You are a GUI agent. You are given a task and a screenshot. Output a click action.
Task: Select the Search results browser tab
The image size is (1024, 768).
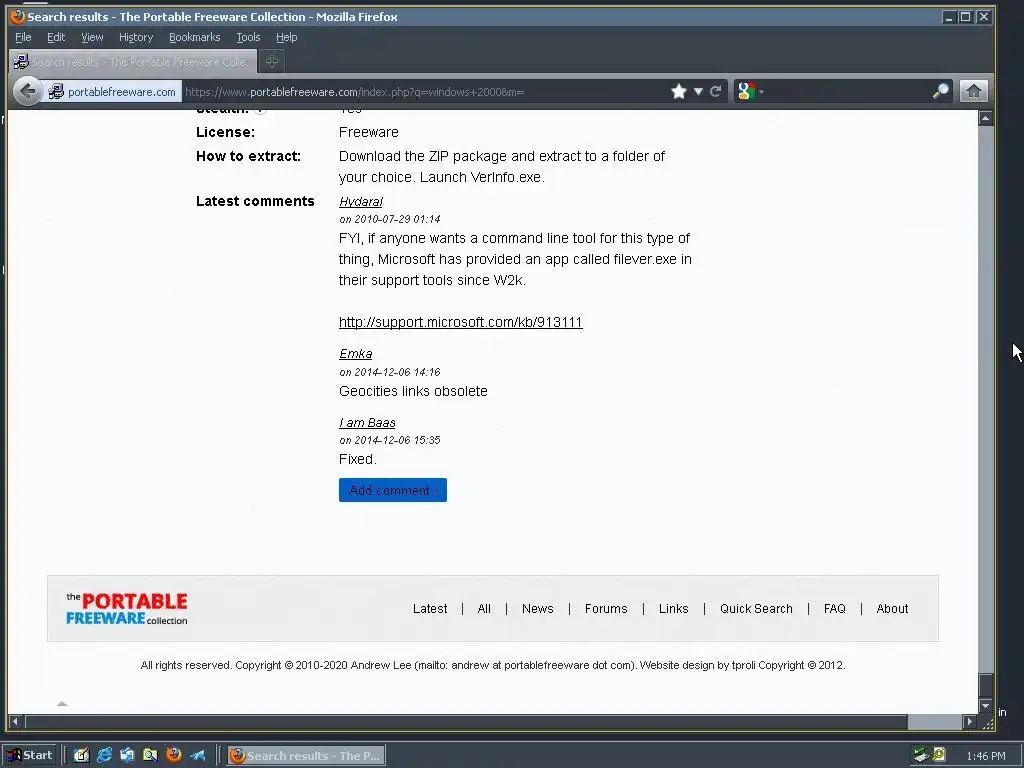coord(133,61)
